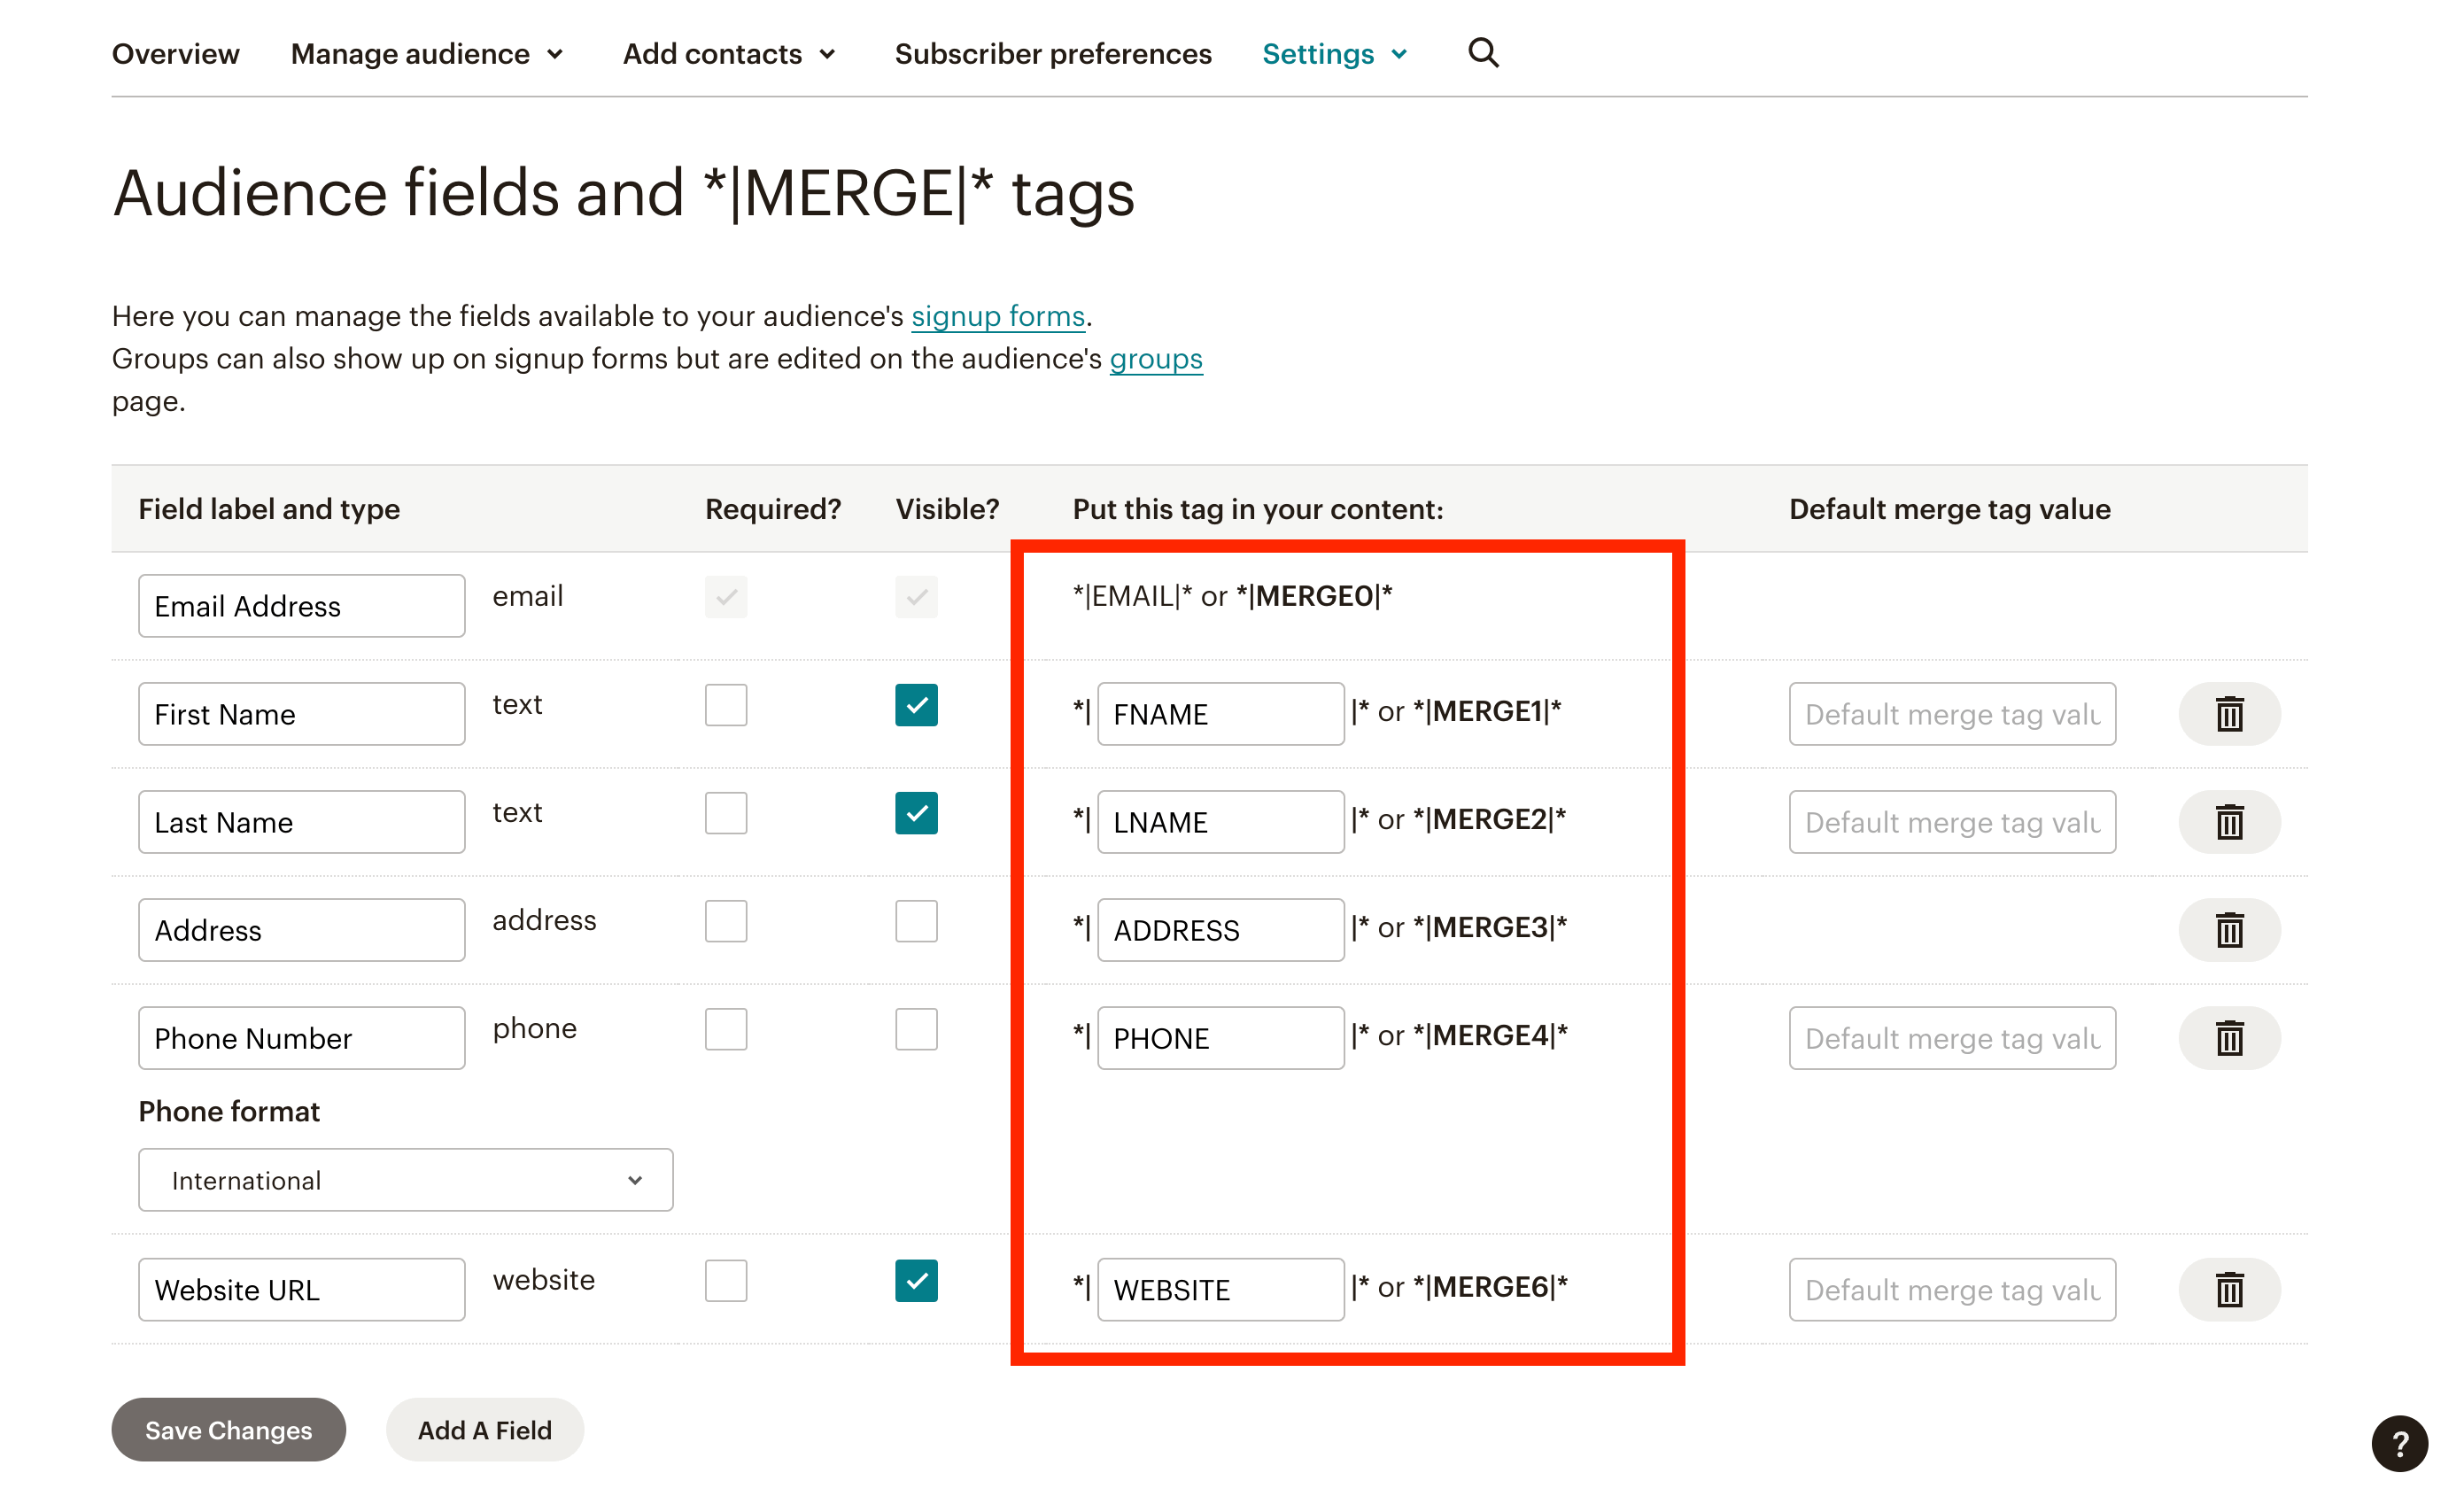Open the help question mark button

(2398, 1443)
